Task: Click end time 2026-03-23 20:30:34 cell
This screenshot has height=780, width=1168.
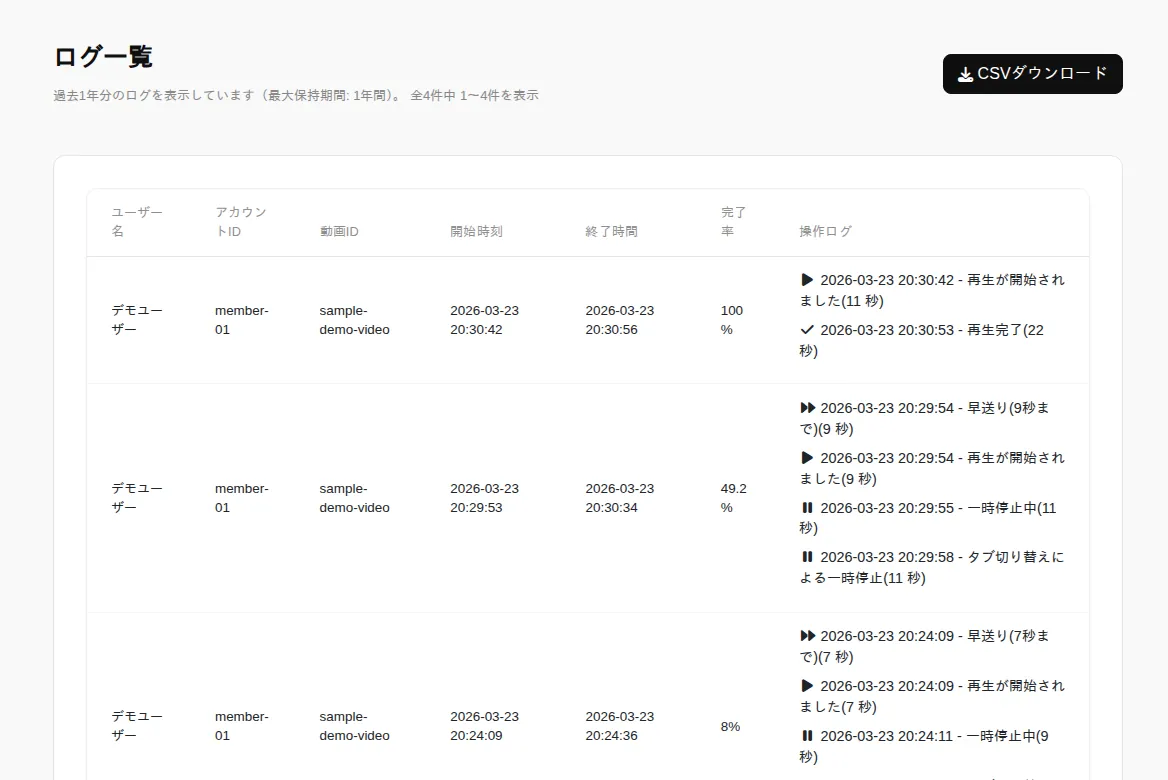Action: (620, 498)
